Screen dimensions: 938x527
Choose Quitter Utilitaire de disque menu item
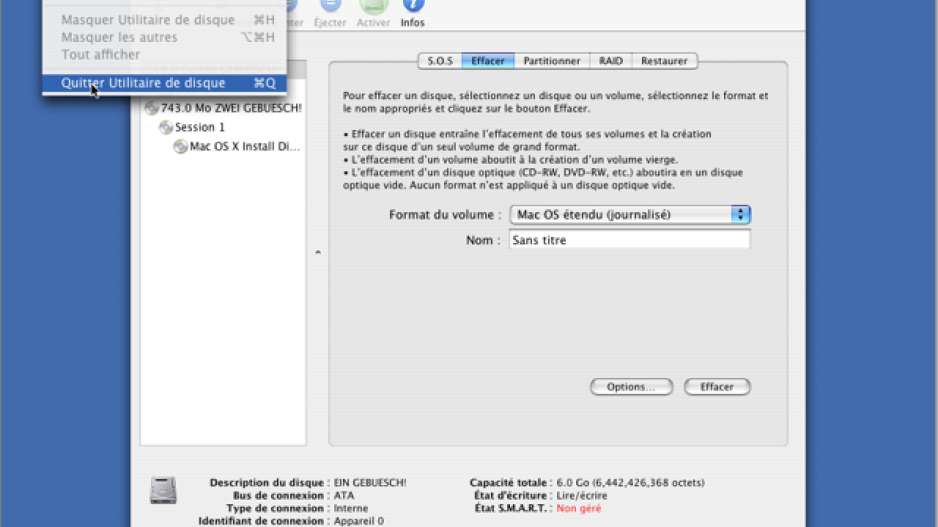click(164, 83)
